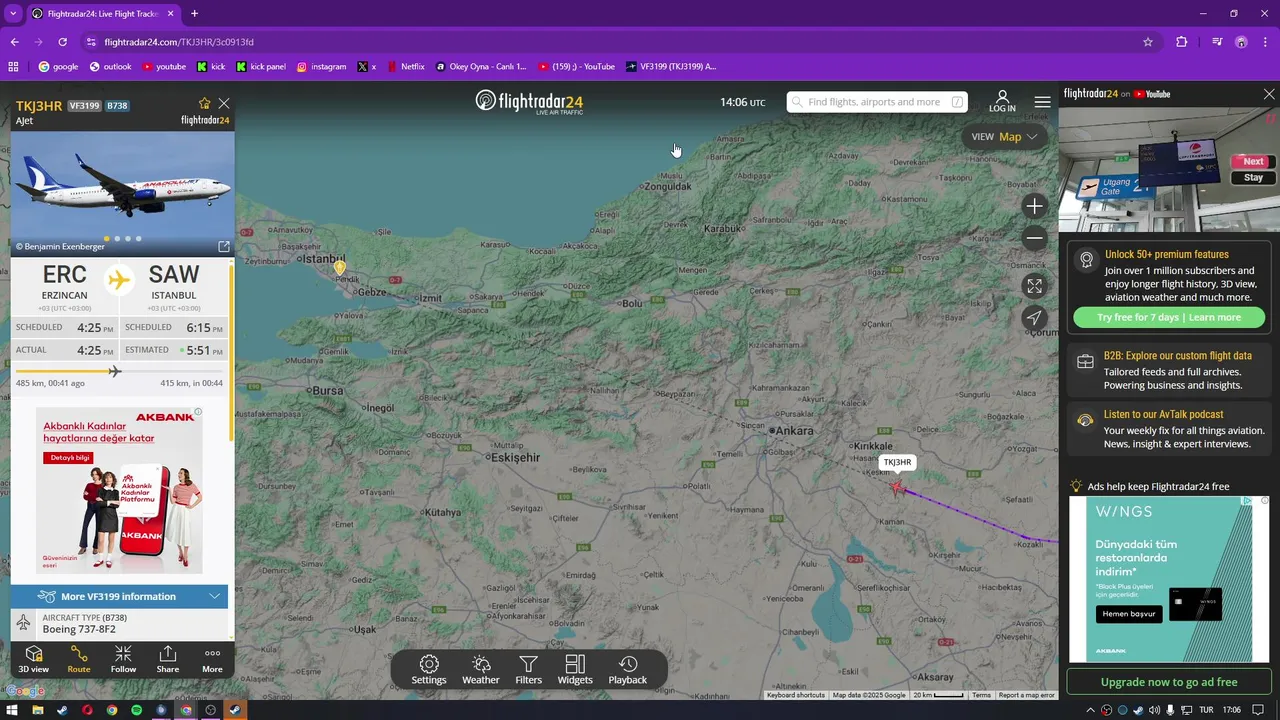Open B2B custom flight data link
Viewport: 1280px width, 720px height.
click(x=1169, y=370)
